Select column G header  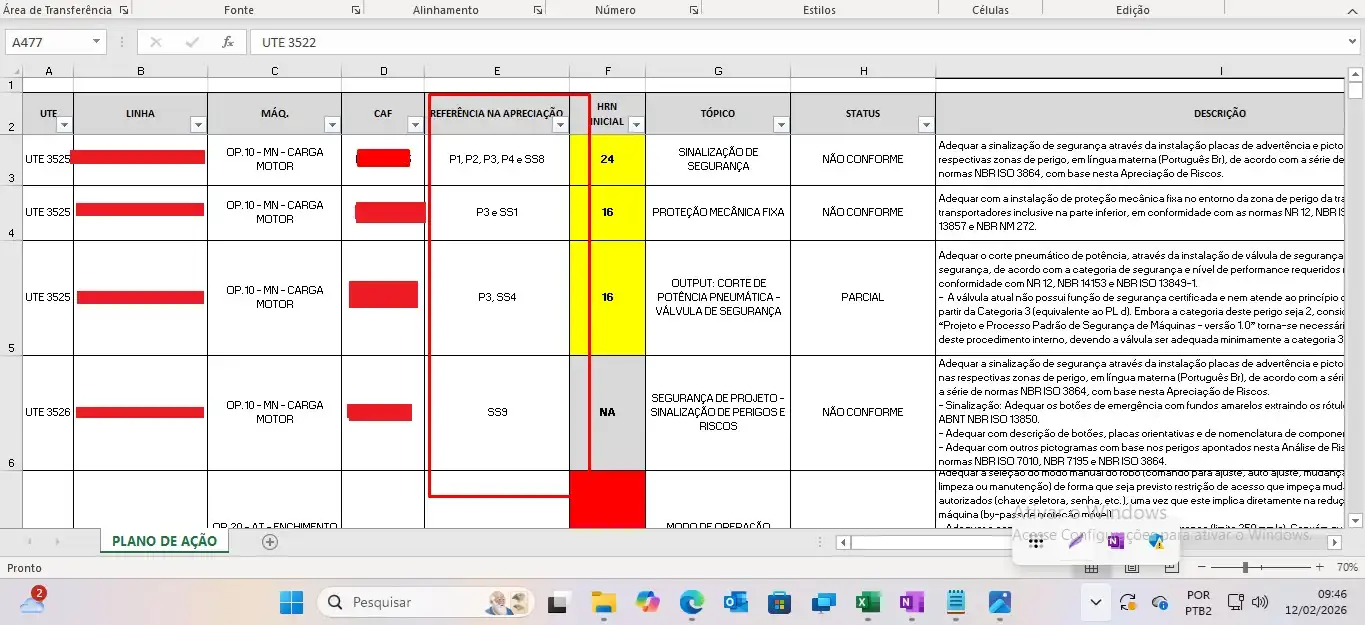coord(717,71)
